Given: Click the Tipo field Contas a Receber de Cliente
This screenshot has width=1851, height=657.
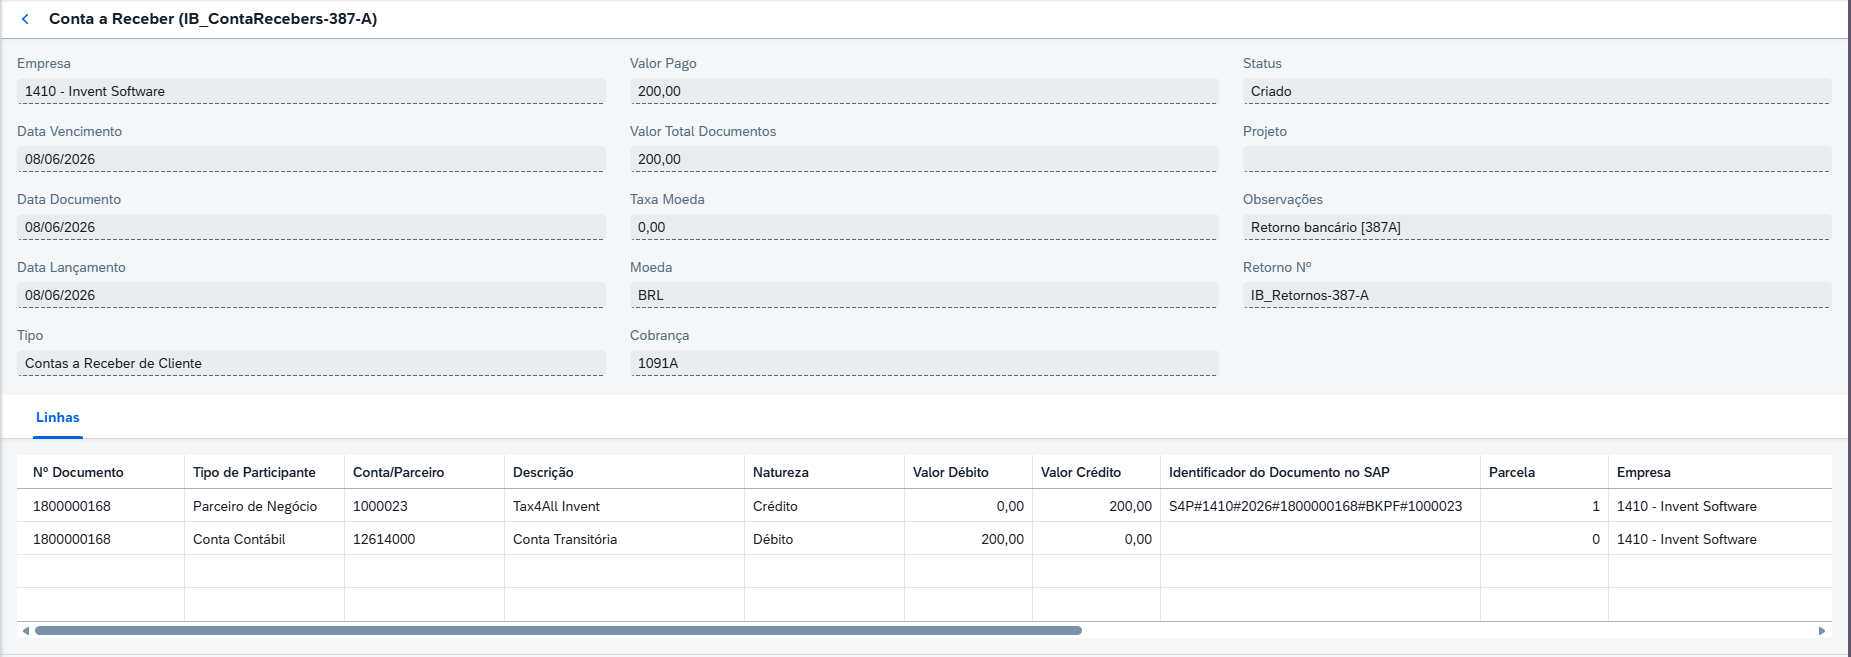Looking at the screenshot, I should [x=311, y=363].
